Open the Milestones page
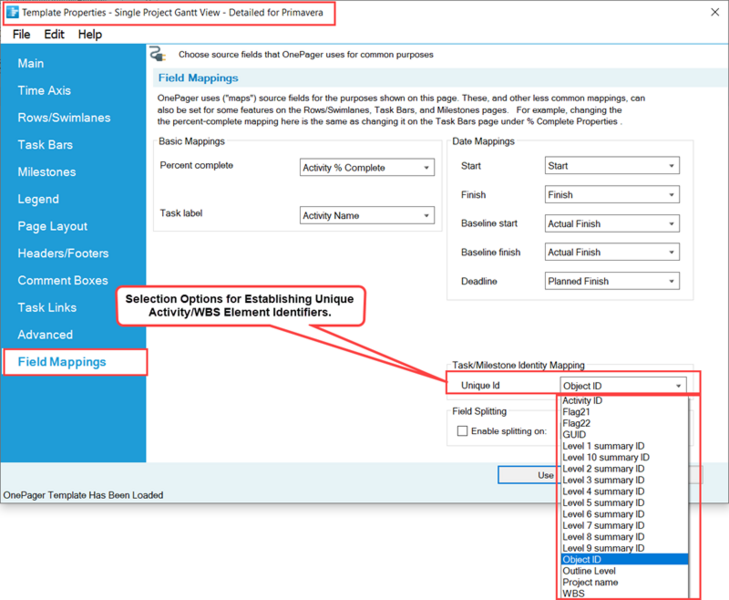This screenshot has height=600, width=729. 46,172
